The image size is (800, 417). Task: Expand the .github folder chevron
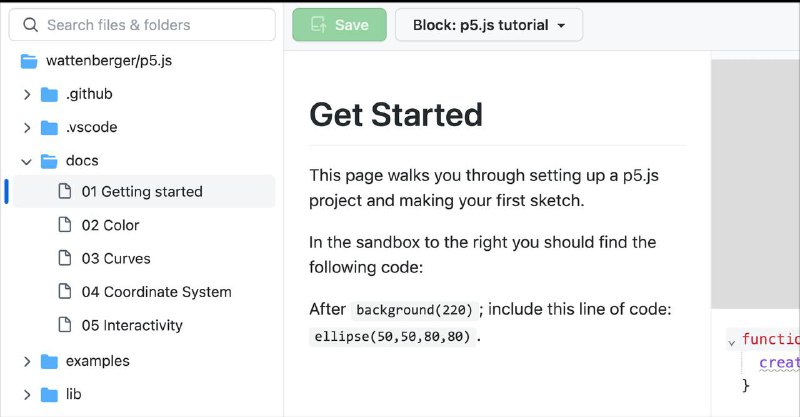click(x=27, y=95)
